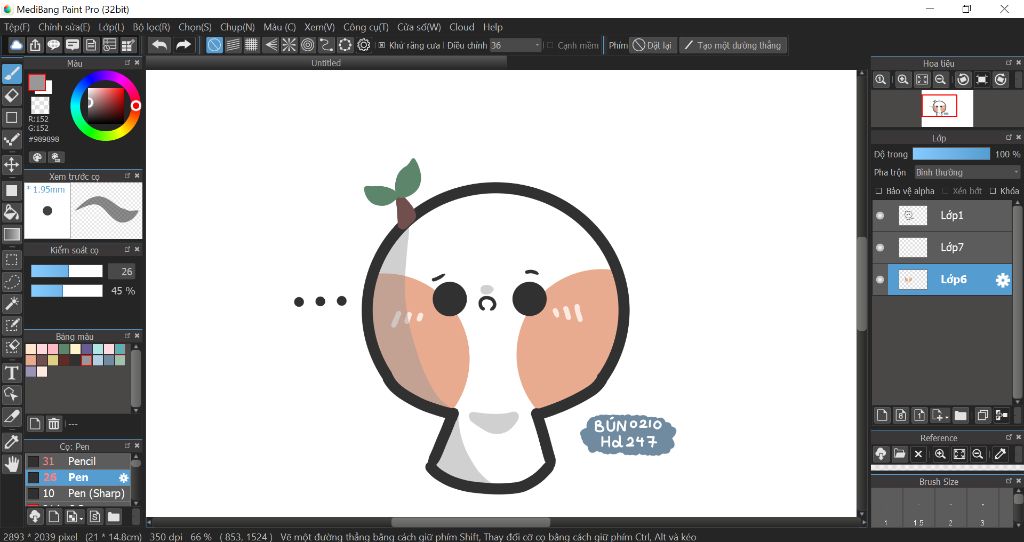The height and width of the screenshot is (542, 1024).
Task: Open the Xem(V) menu
Action: pyautogui.click(x=319, y=27)
